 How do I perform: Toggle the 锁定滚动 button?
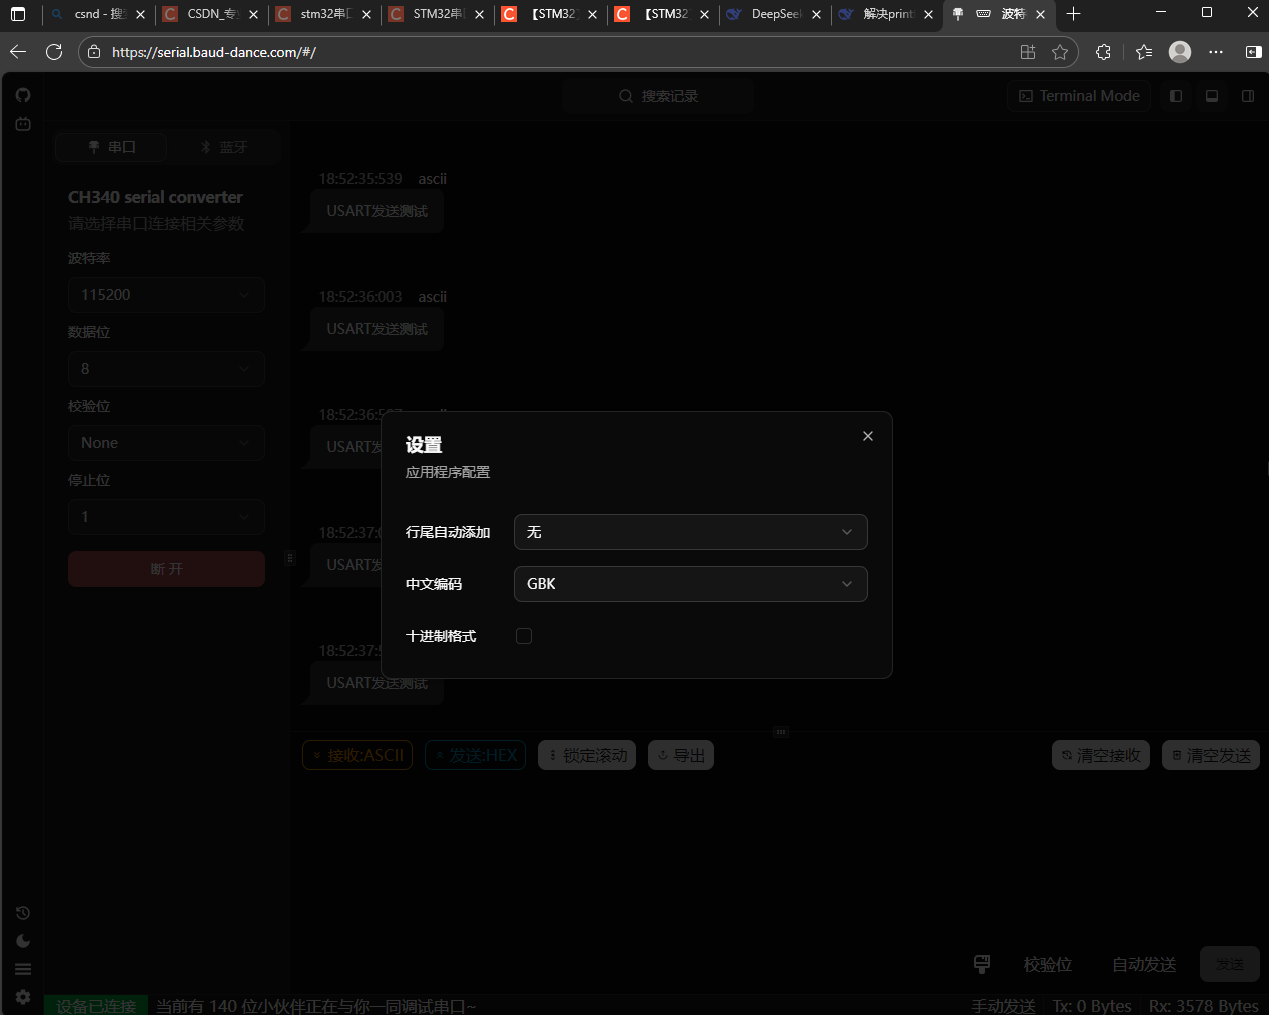587,755
